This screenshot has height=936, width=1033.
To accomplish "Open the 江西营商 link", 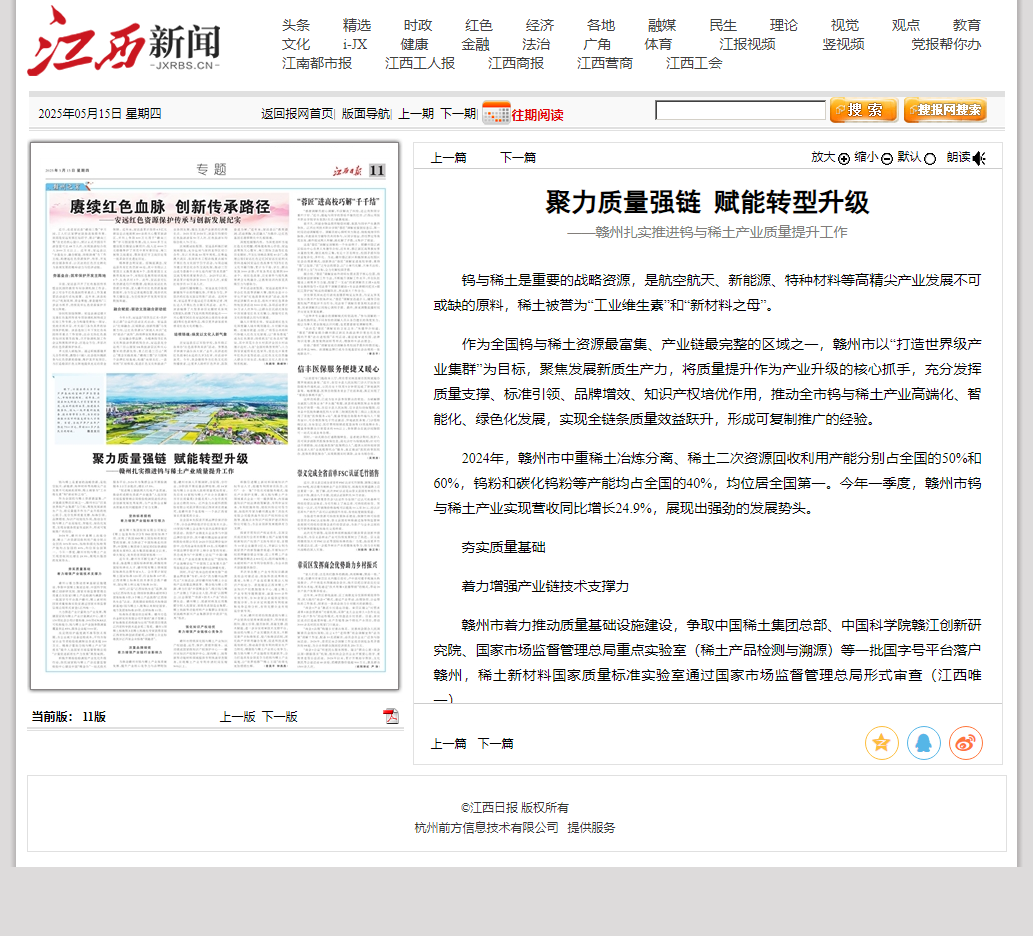I will [605, 63].
